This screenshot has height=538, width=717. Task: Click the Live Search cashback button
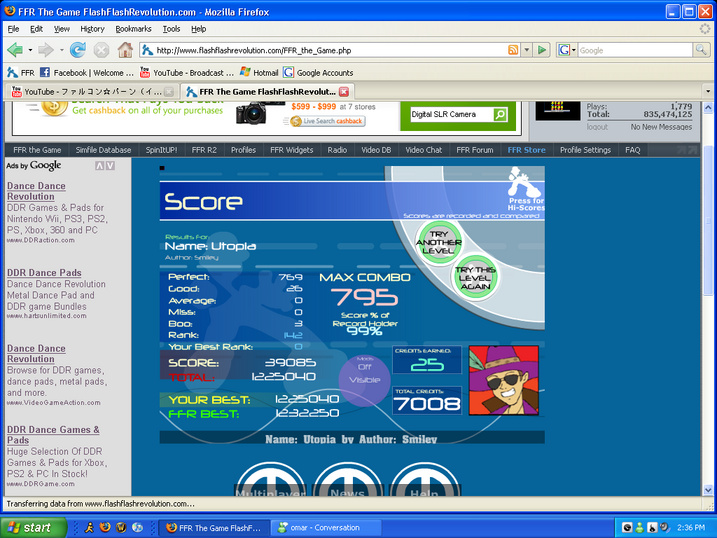coord(327,121)
